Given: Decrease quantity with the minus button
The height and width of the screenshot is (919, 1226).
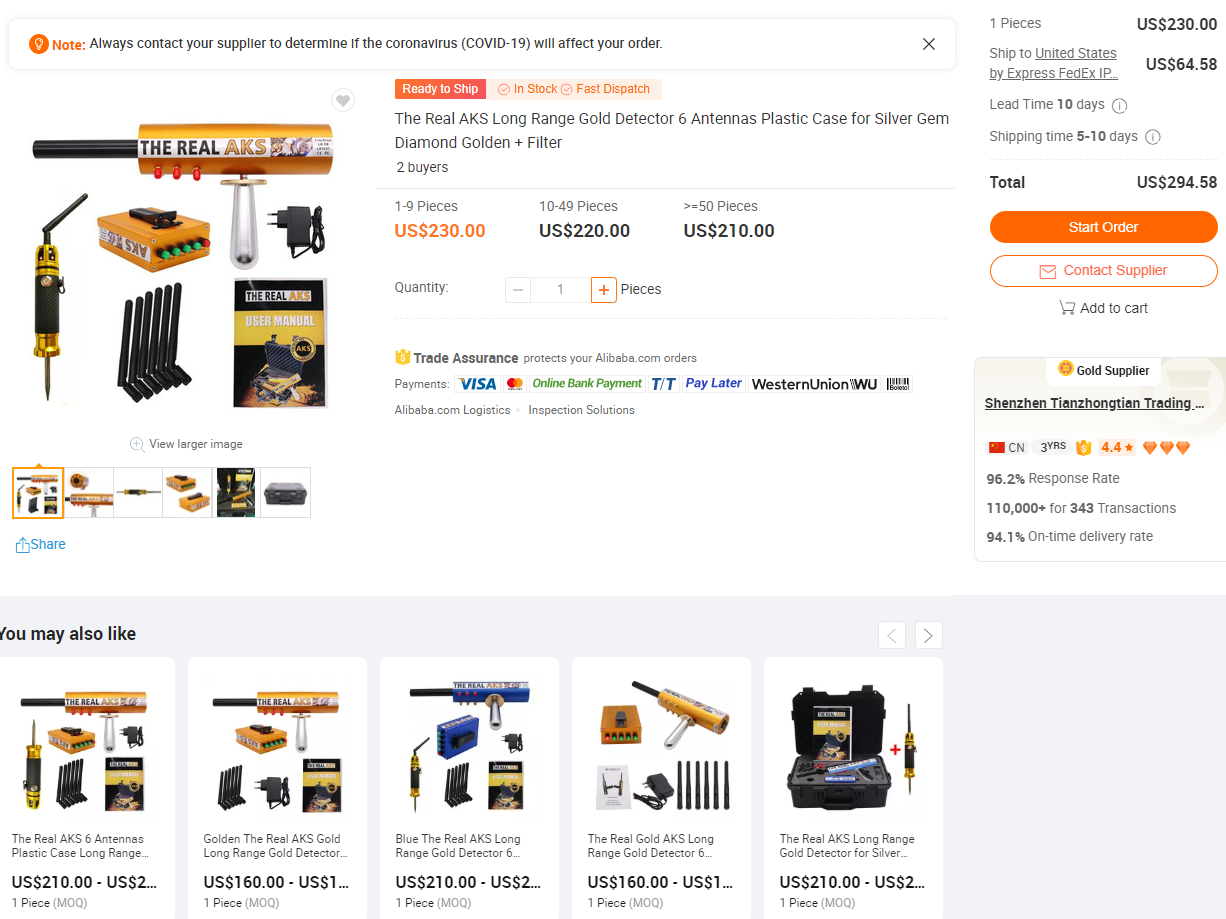Looking at the screenshot, I should pos(517,290).
